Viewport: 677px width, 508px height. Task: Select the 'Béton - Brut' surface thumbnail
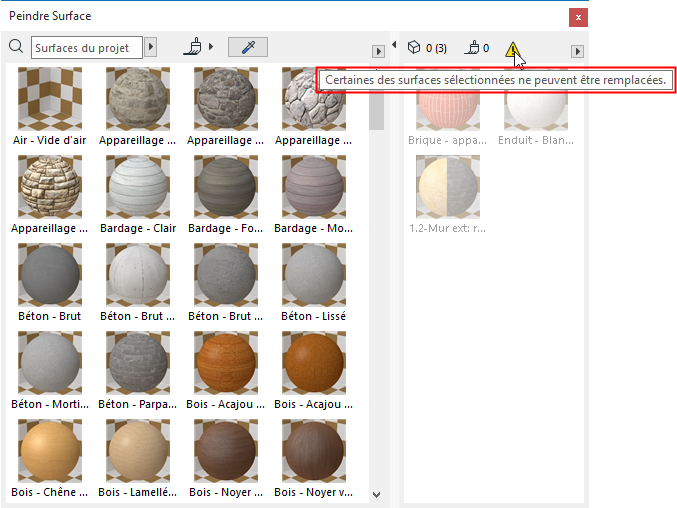tap(49, 273)
